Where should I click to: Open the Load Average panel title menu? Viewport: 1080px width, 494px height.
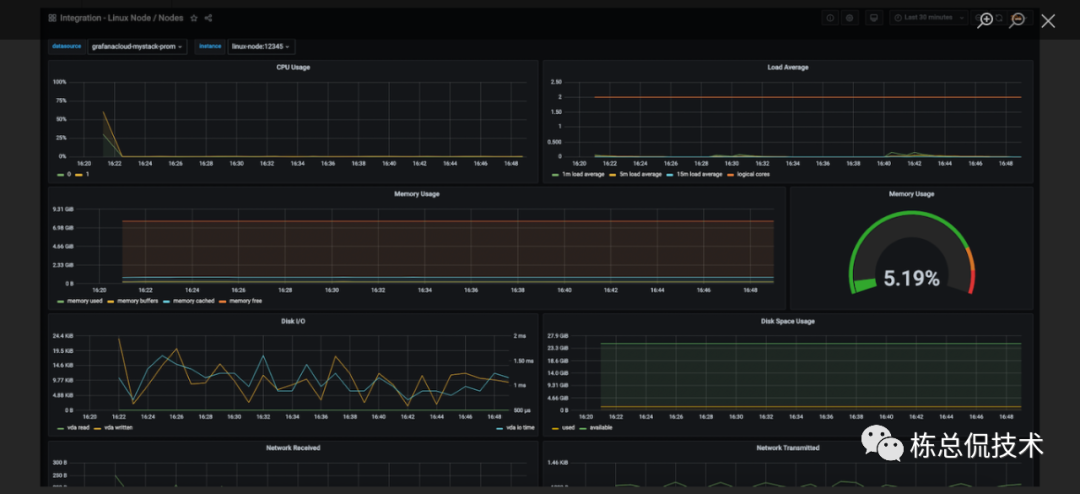point(788,68)
